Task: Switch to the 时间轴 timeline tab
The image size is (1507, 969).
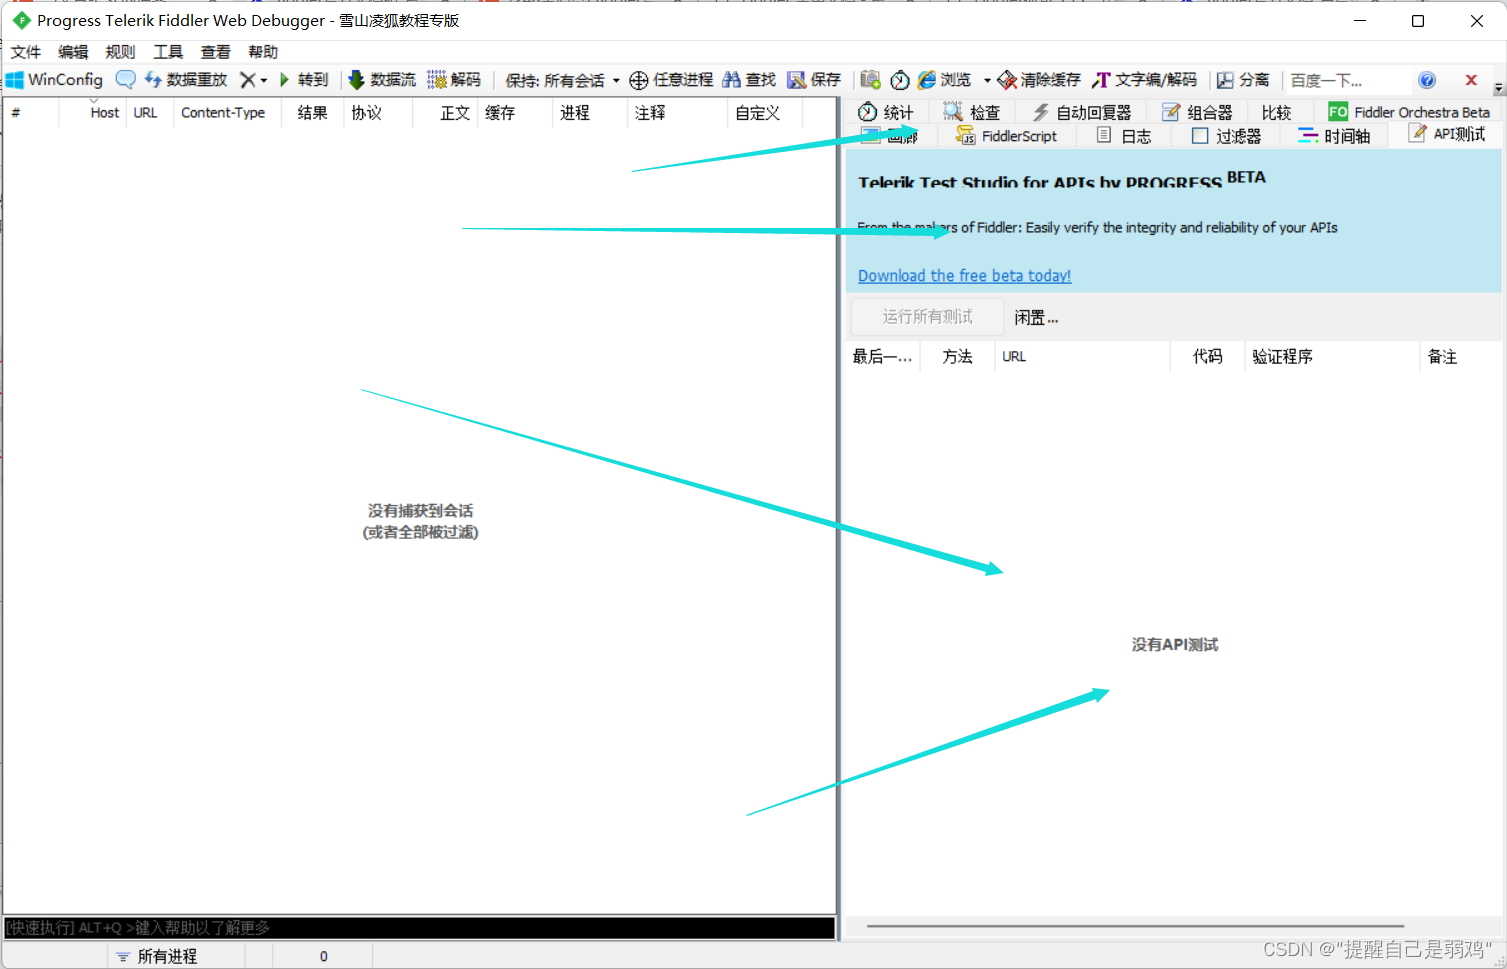Action: (1333, 136)
